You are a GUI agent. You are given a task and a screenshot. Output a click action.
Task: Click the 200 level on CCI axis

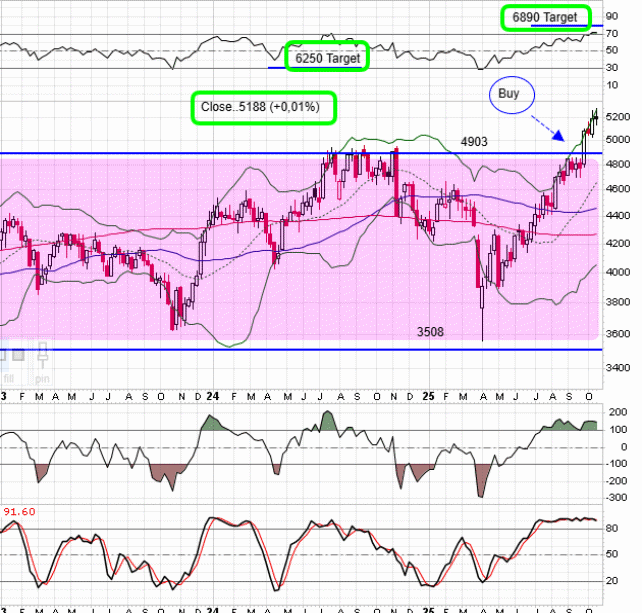(614, 412)
